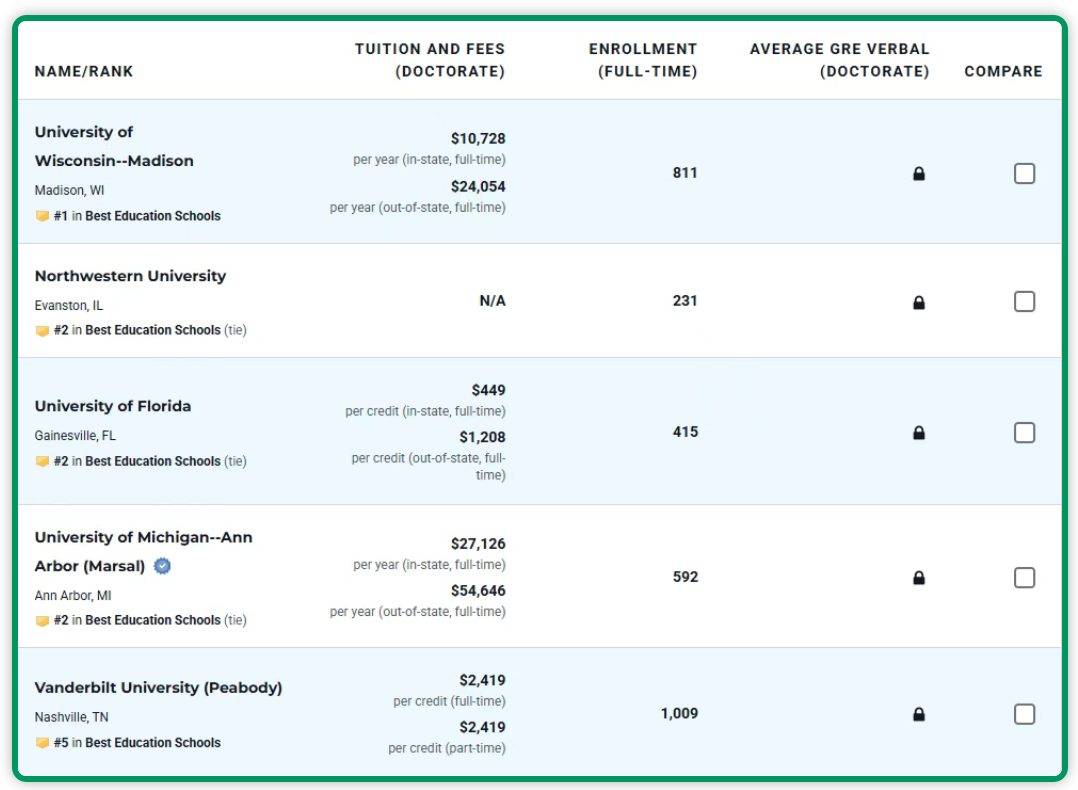This screenshot has height=790, width=1078.
Task: Click the ranking badge icon for Wisconsin--Madison
Action: click(x=42, y=216)
